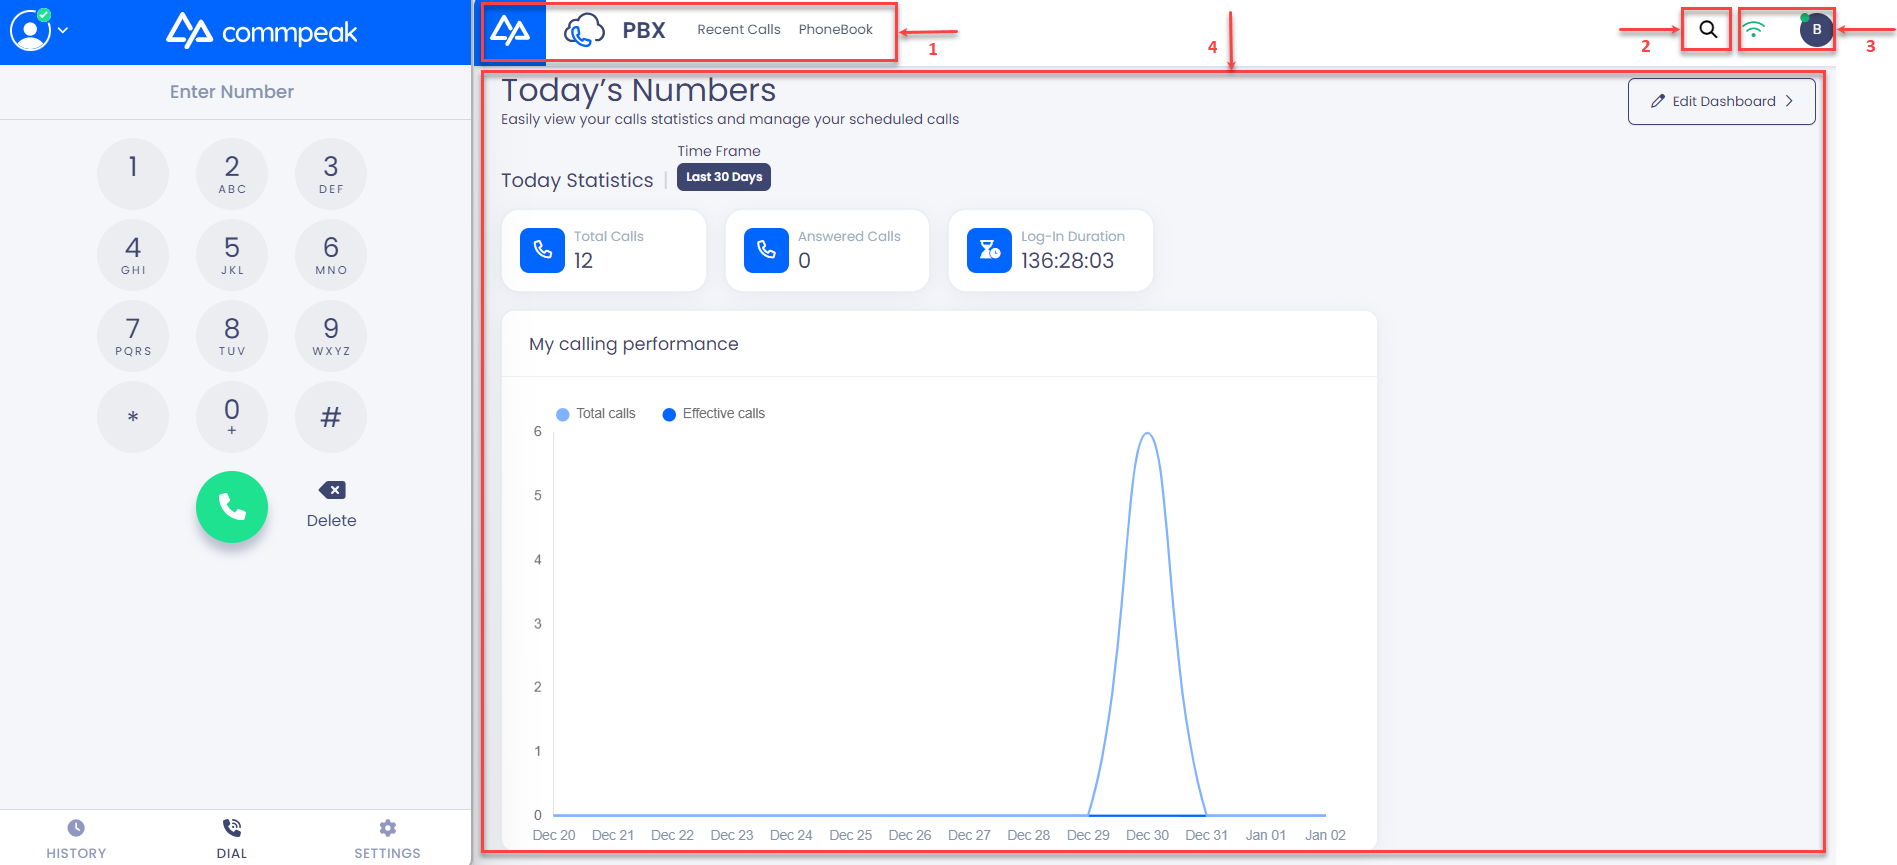Click the Total Calls value 12
This screenshot has width=1897, height=865.
584,261
